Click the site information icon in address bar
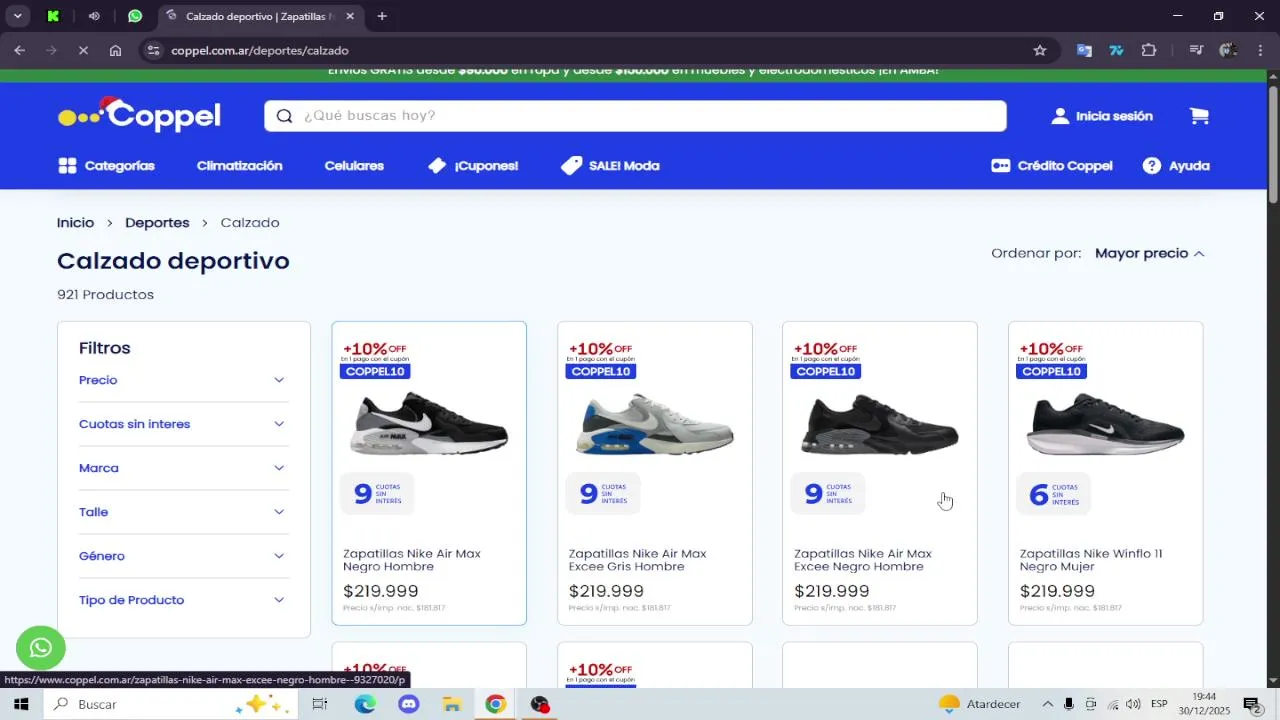The image size is (1280, 720). (x=153, y=50)
